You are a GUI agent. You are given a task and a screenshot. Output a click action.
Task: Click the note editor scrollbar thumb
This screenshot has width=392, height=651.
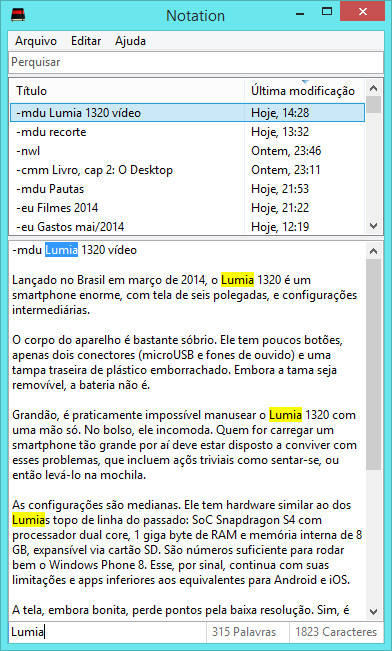pos(374,365)
